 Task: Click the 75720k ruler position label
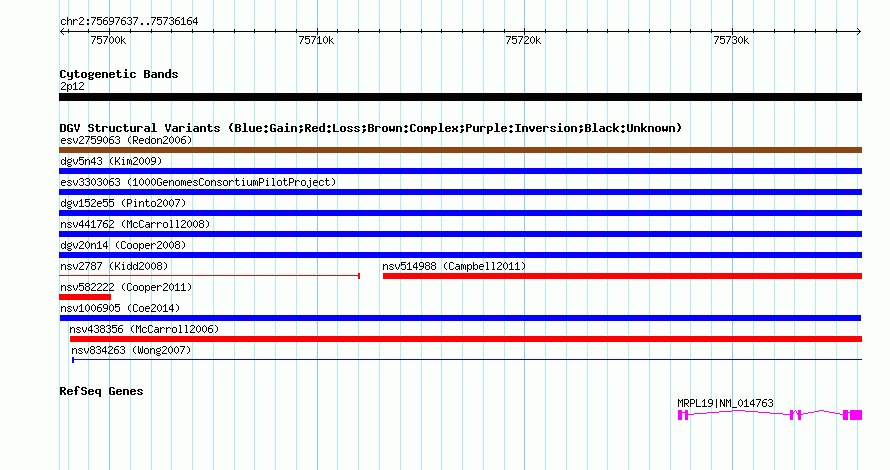click(523, 40)
